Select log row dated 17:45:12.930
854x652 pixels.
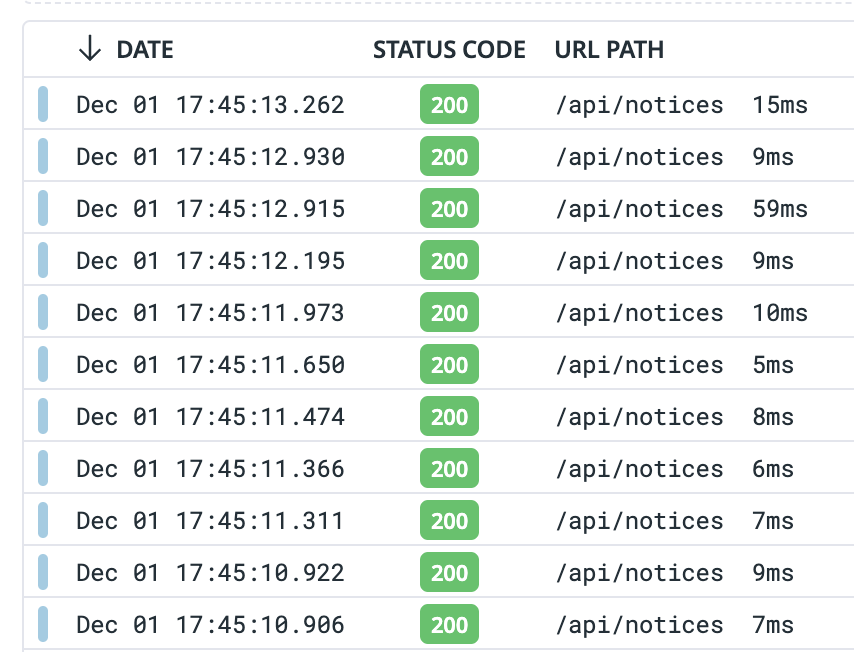[x=438, y=156]
